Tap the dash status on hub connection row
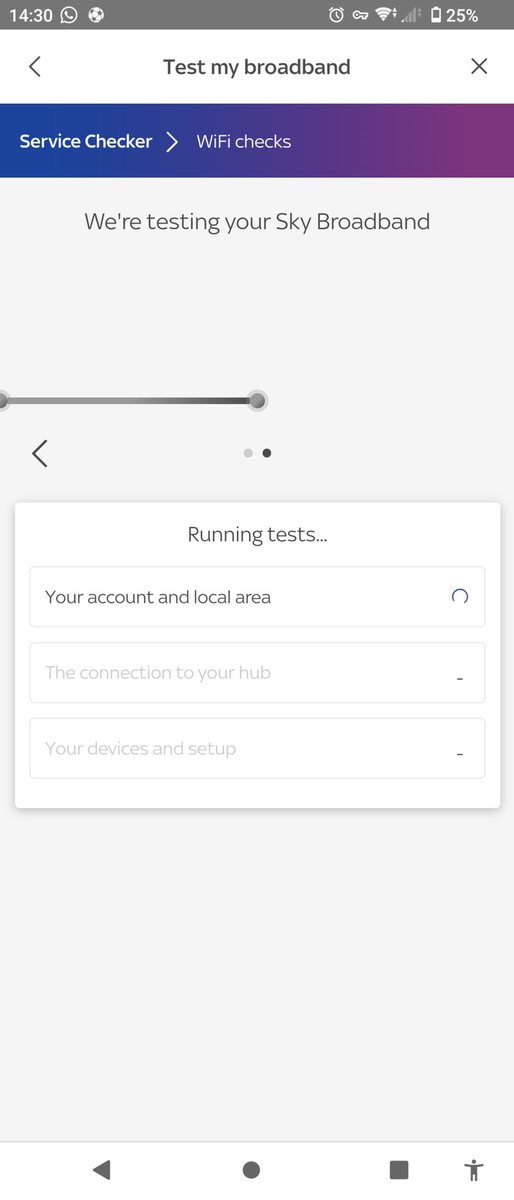The height and width of the screenshot is (1200, 514). click(460, 679)
